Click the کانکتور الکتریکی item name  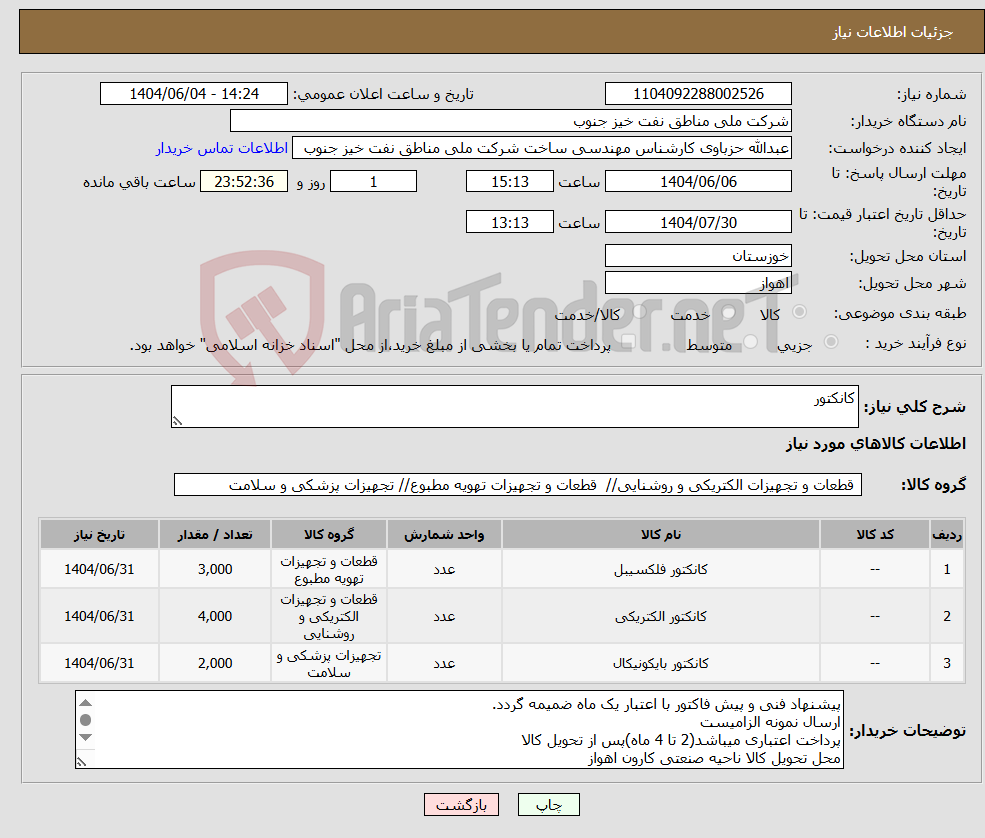tap(661, 616)
